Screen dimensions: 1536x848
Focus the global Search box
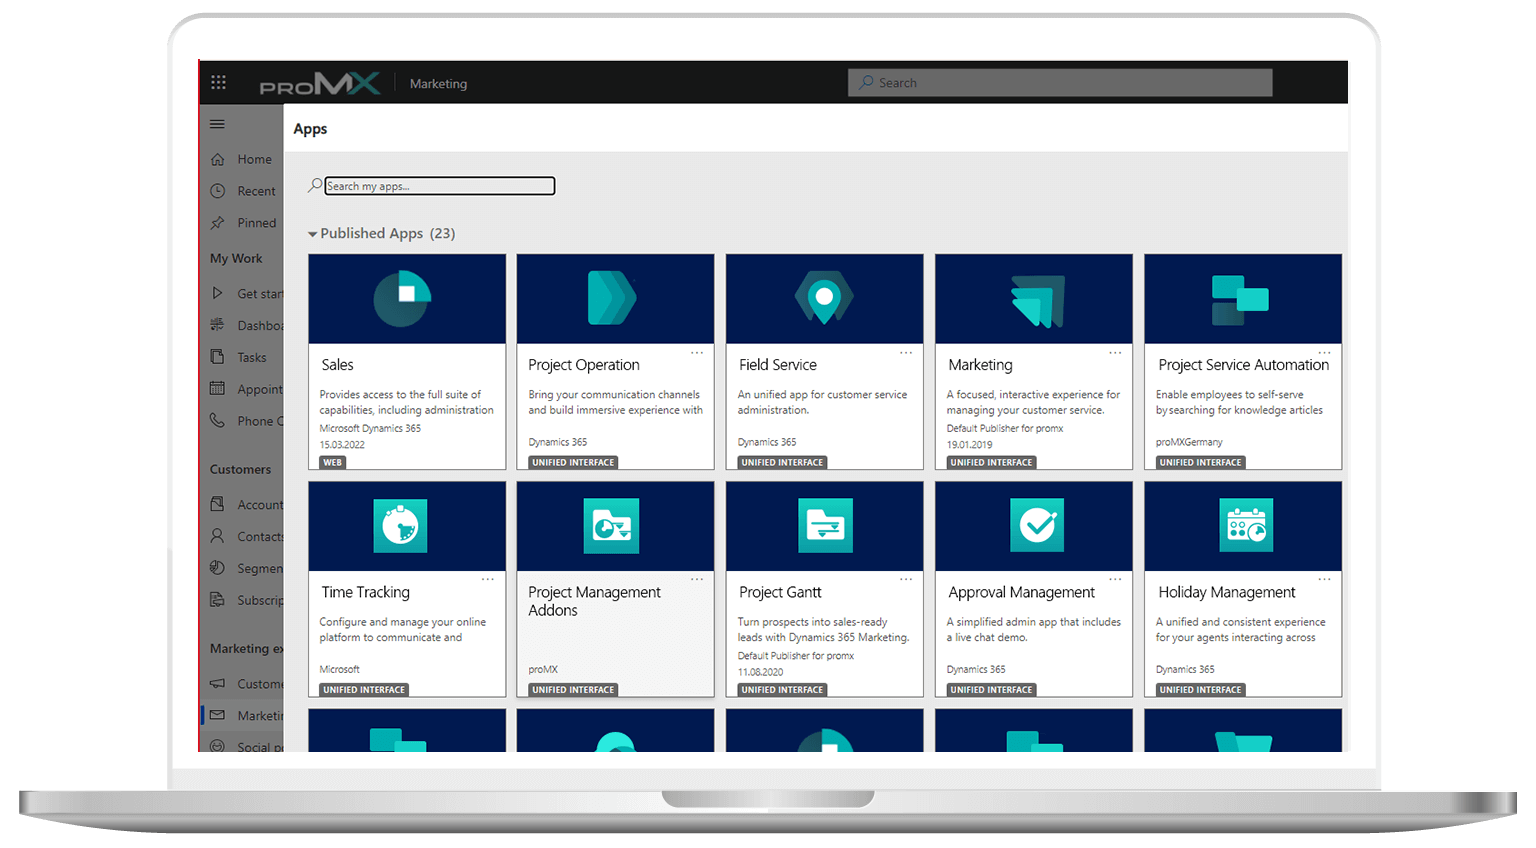pyautogui.click(x=1060, y=82)
